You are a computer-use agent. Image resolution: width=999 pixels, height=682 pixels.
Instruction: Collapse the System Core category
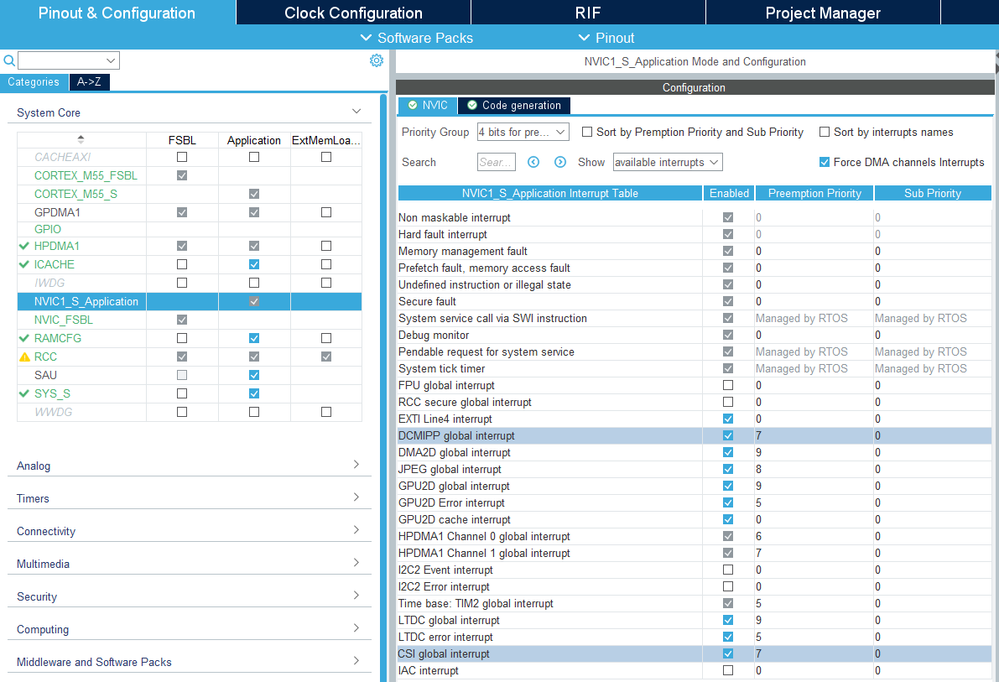tap(357, 112)
